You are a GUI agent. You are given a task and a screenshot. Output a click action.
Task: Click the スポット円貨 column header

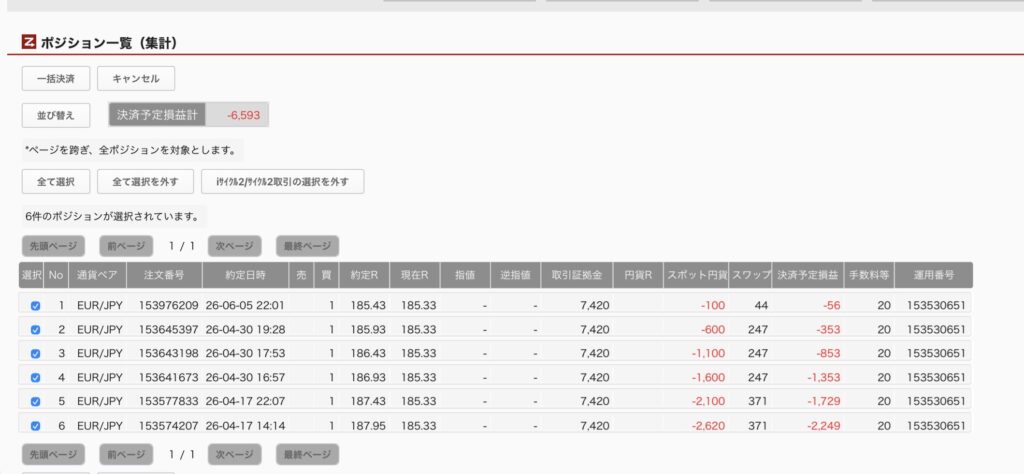click(696, 275)
